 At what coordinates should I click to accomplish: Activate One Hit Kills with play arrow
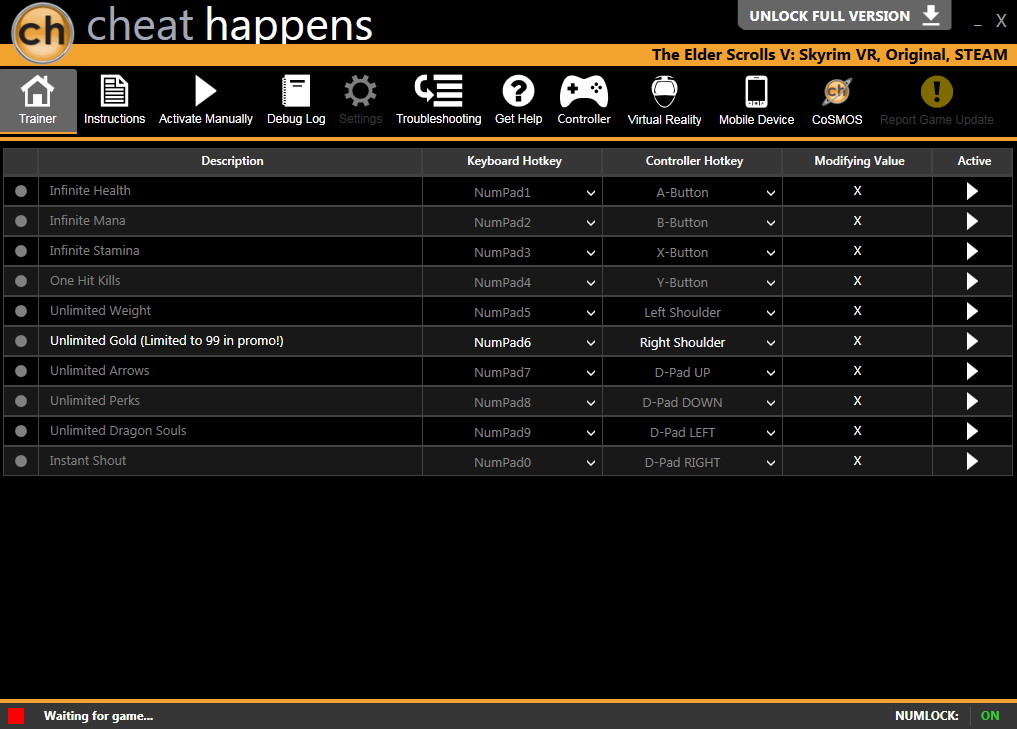pos(972,281)
